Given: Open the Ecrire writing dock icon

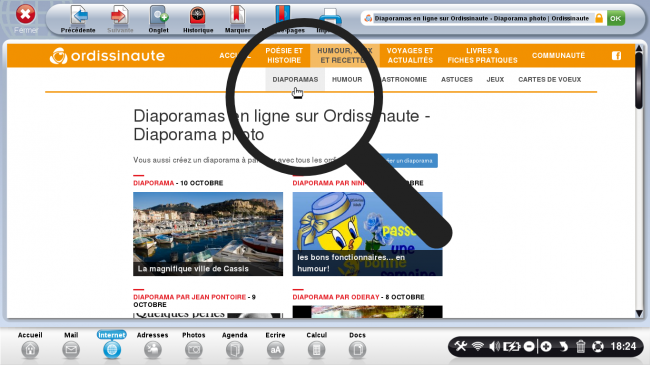Looking at the screenshot, I should [x=275, y=350].
